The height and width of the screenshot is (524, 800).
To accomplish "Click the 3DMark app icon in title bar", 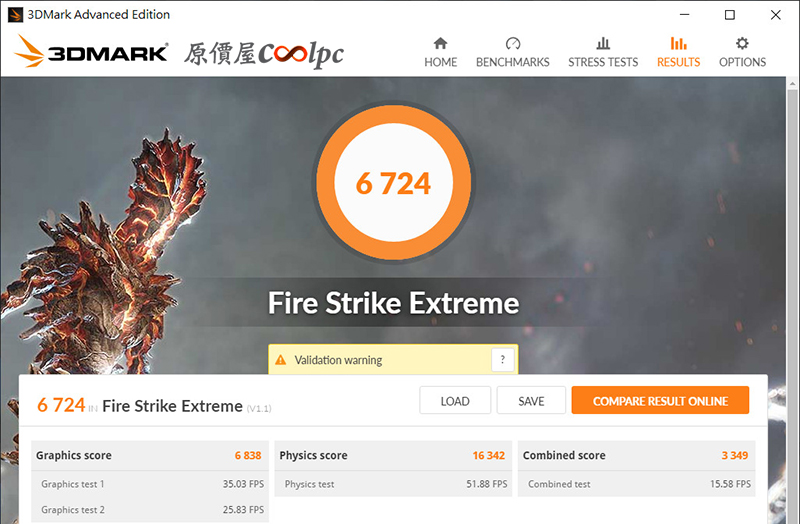I will 15,14.
